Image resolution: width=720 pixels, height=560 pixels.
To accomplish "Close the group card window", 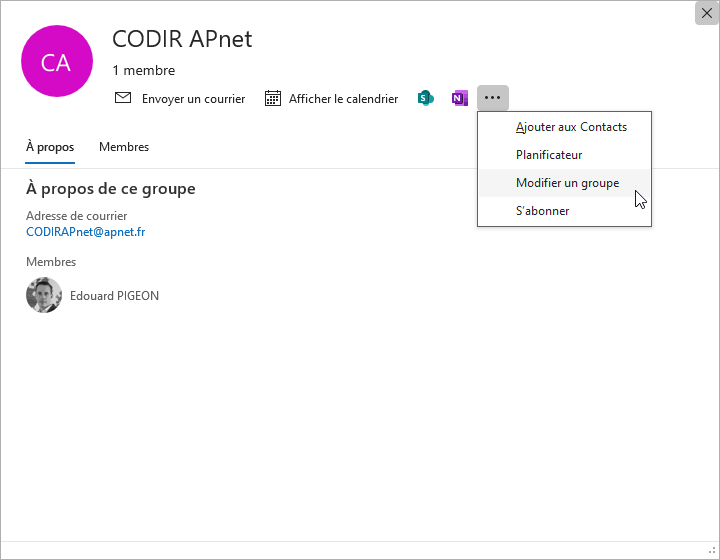I will coord(707,13).
